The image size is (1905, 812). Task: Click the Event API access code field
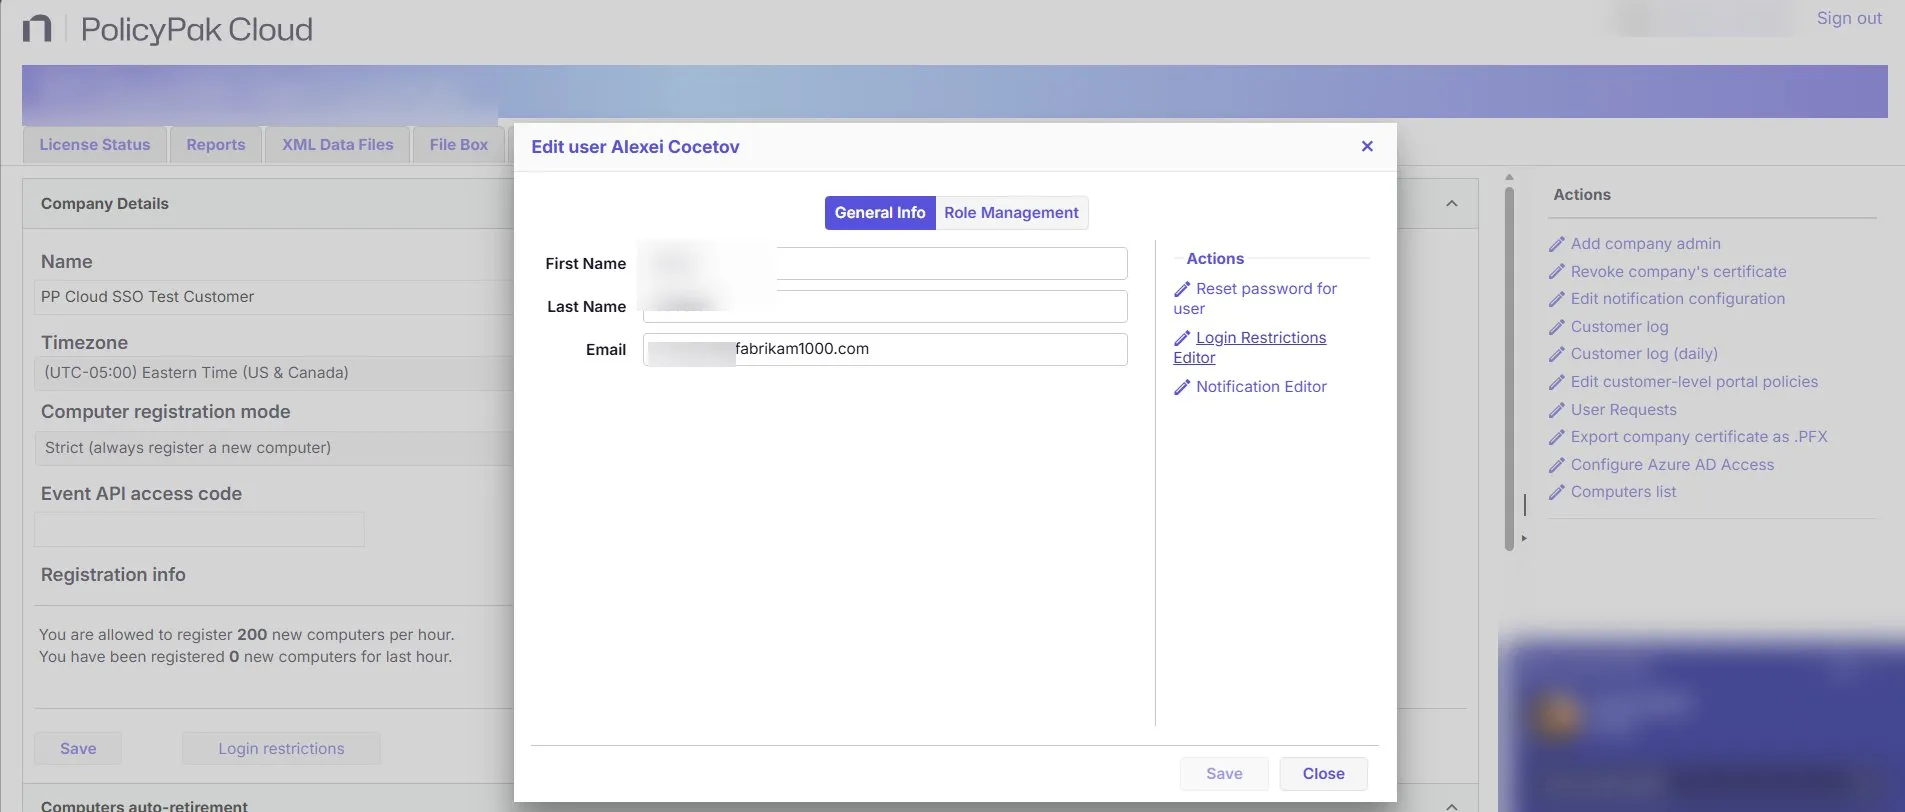pyautogui.click(x=199, y=530)
